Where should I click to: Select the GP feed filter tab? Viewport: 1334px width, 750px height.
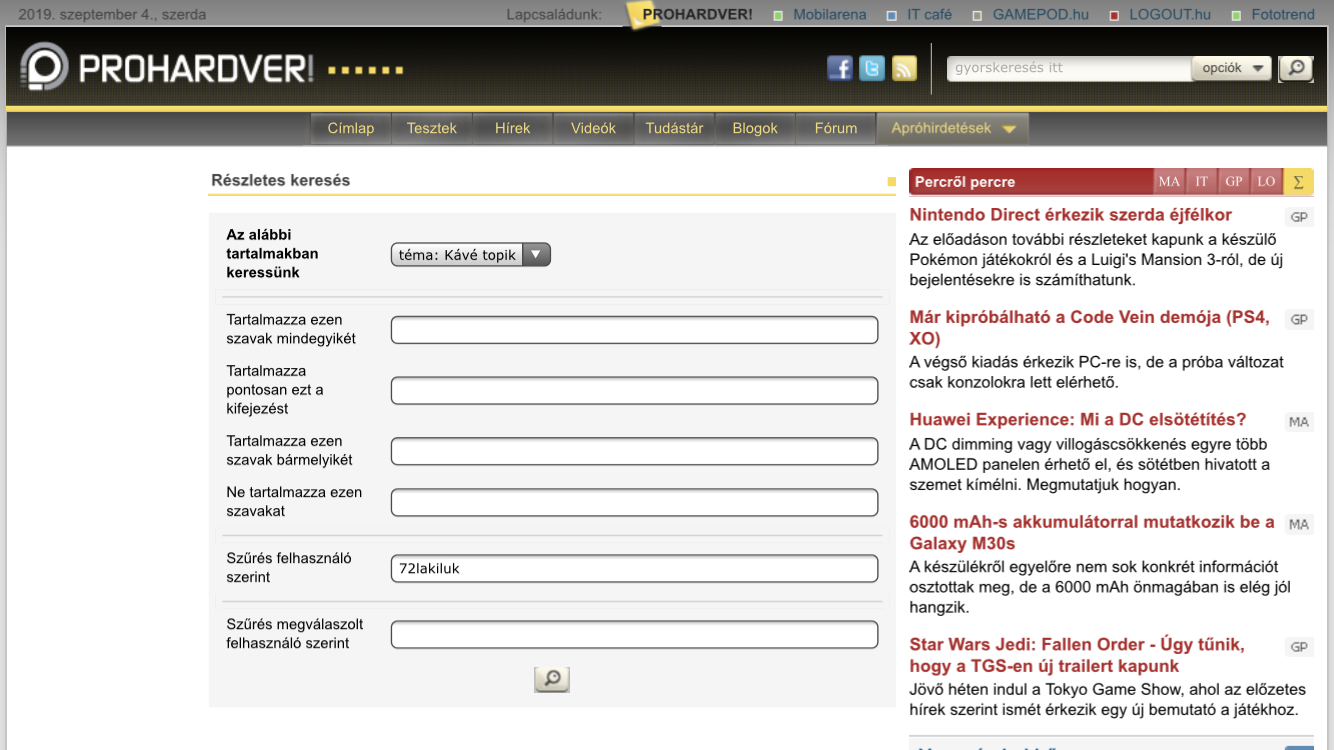click(x=1234, y=181)
